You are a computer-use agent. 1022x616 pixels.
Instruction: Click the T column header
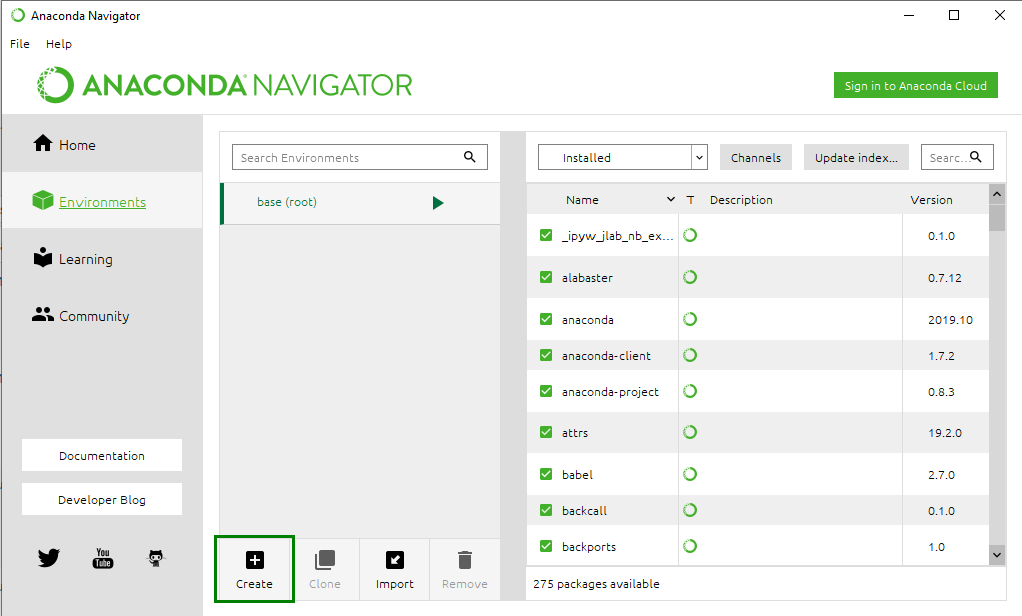point(690,199)
